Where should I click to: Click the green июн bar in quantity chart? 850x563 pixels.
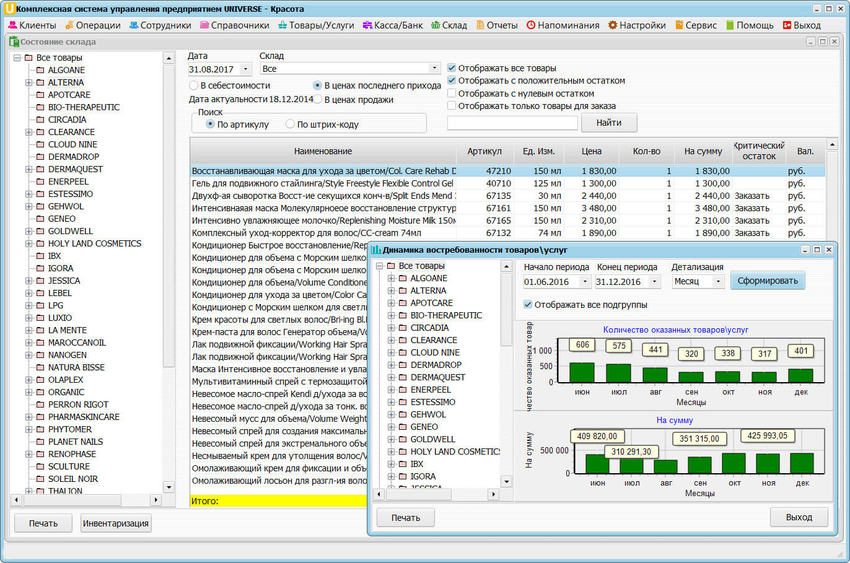(582, 373)
